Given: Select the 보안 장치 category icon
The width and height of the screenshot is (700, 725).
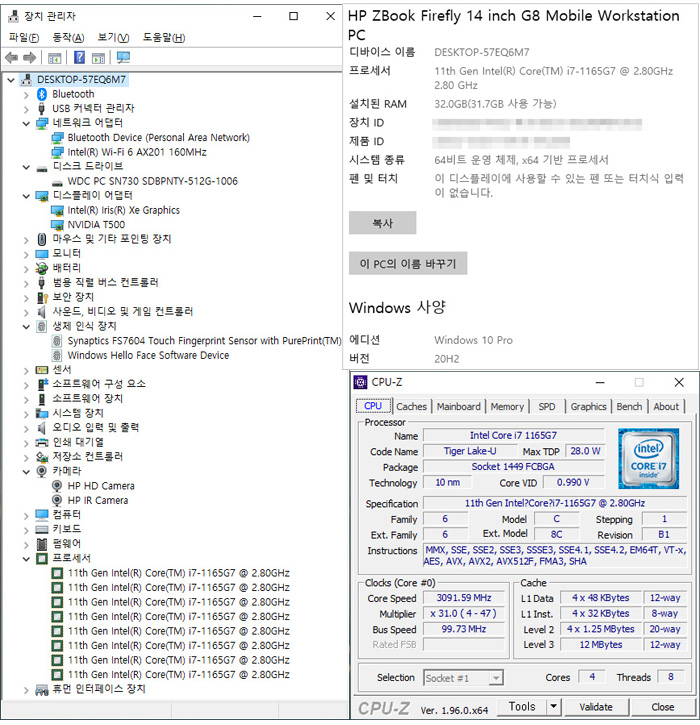Looking at the screenshot, I should pyautogui.click(x=42, y=297).
